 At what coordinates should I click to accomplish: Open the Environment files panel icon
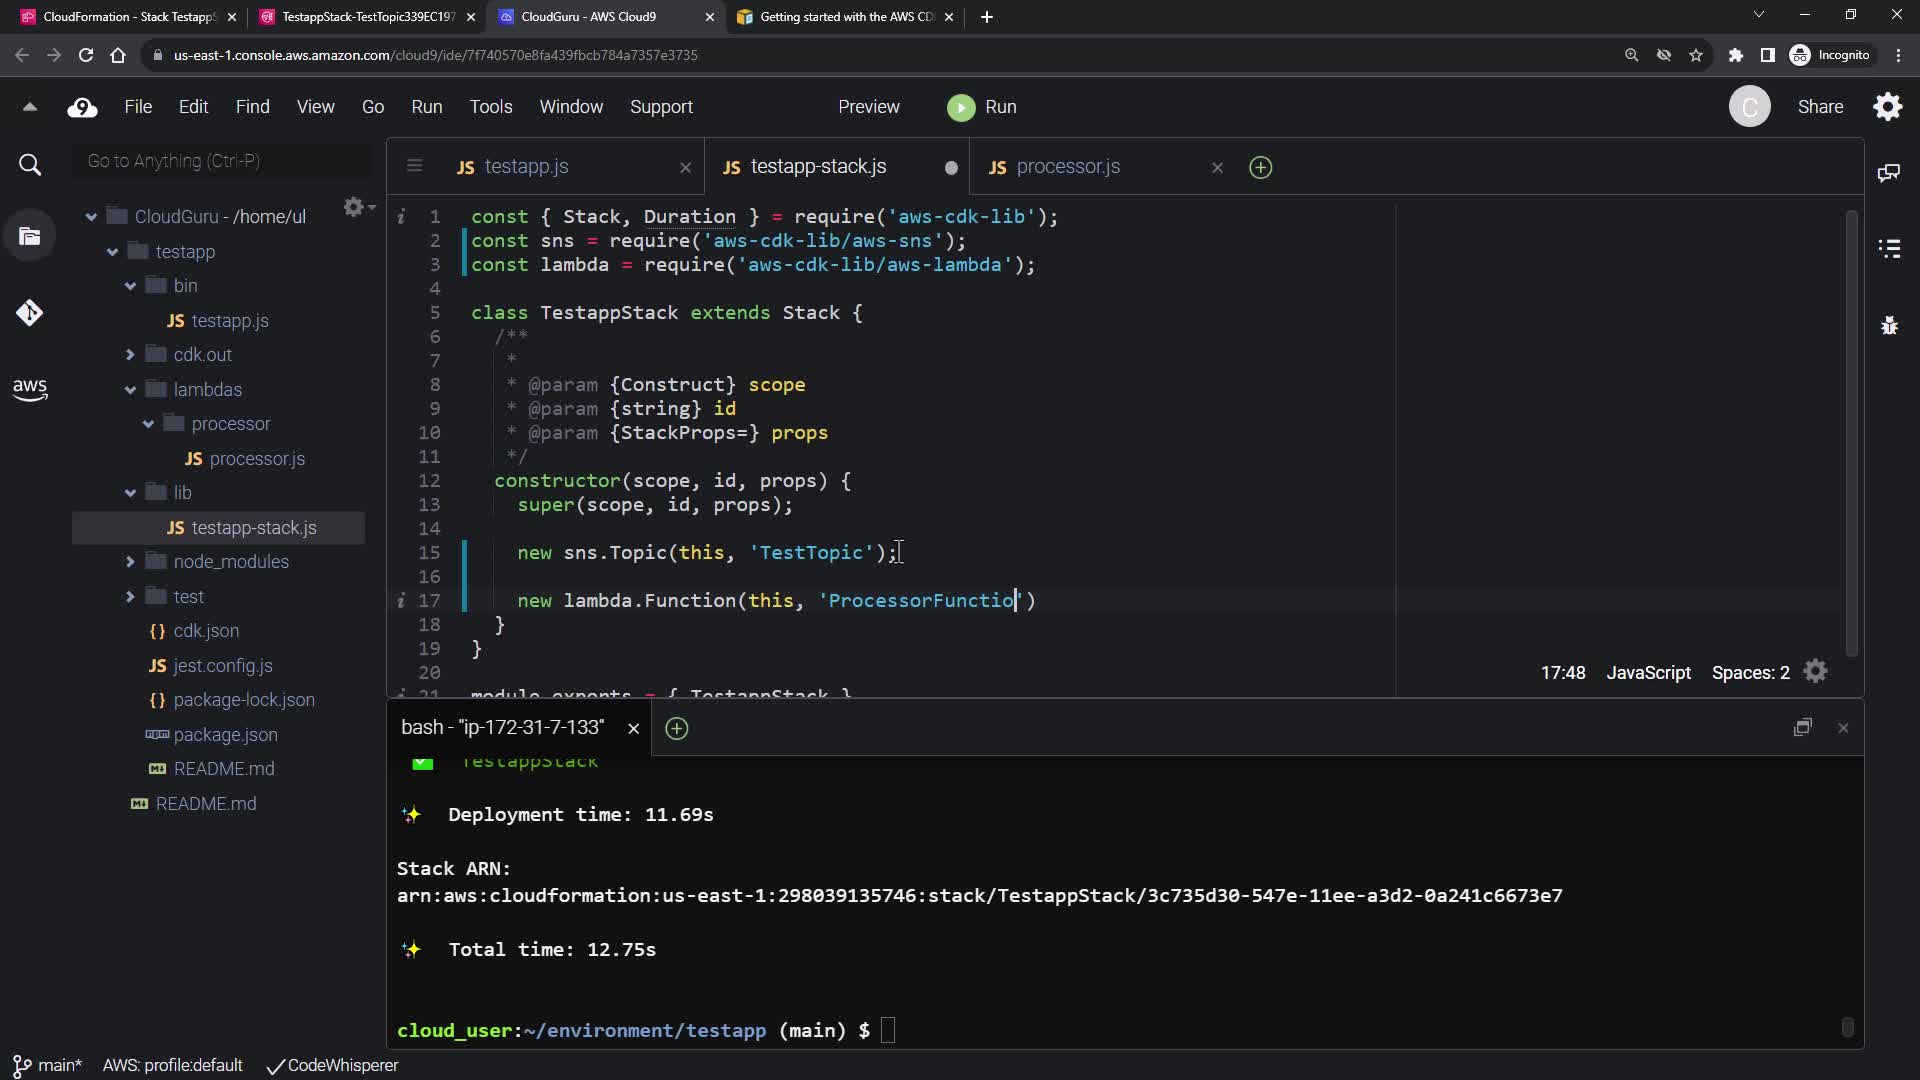point(30,237)
